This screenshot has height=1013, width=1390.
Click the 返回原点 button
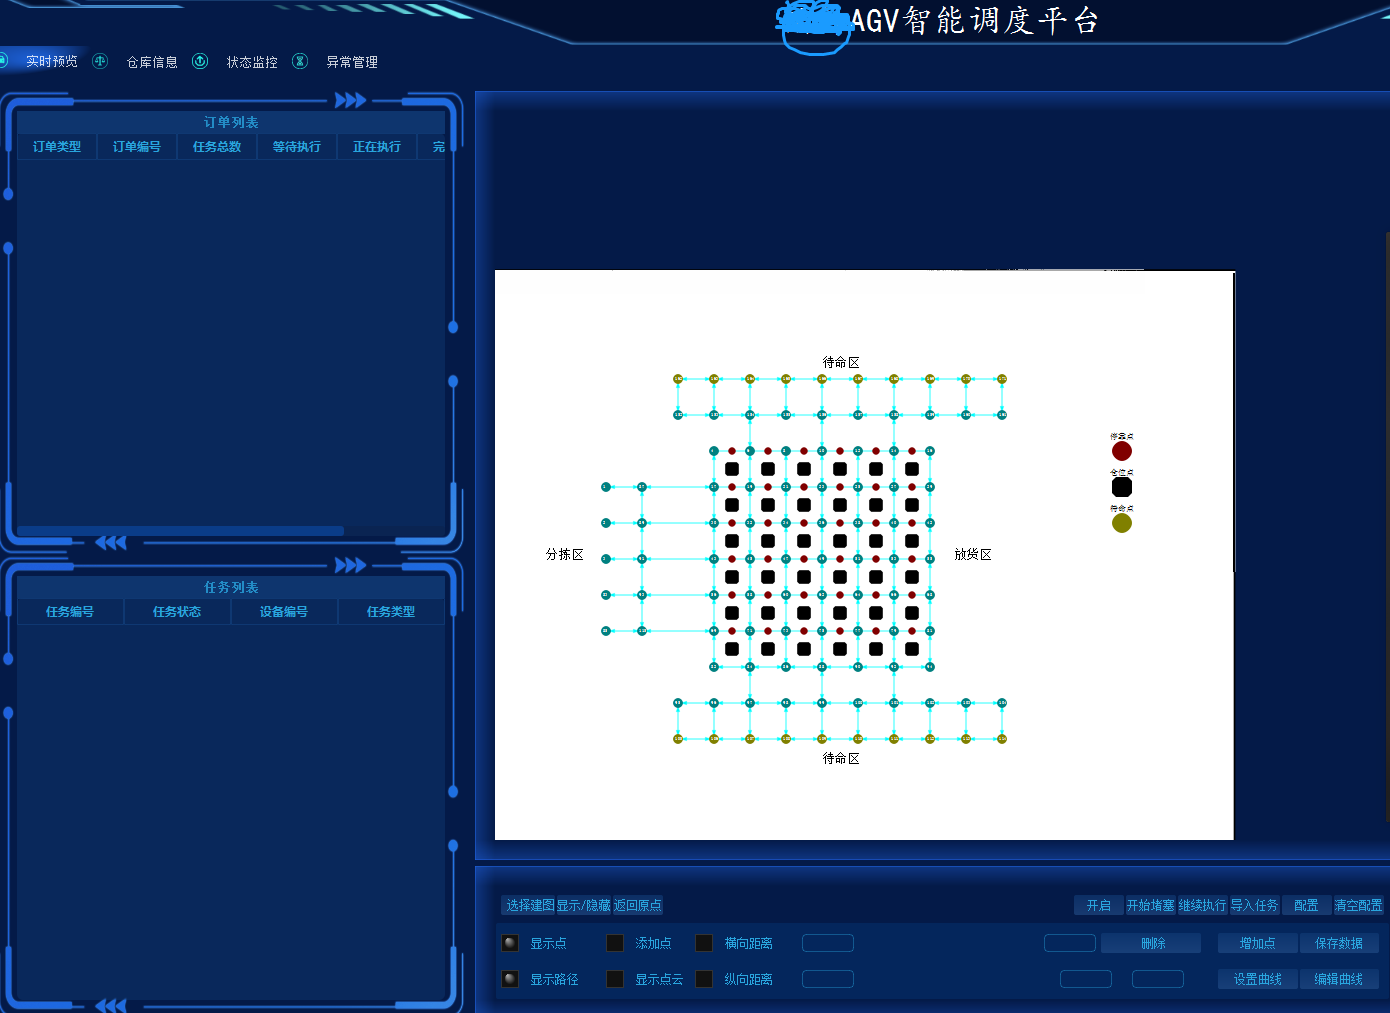click(x=637, y=905)
